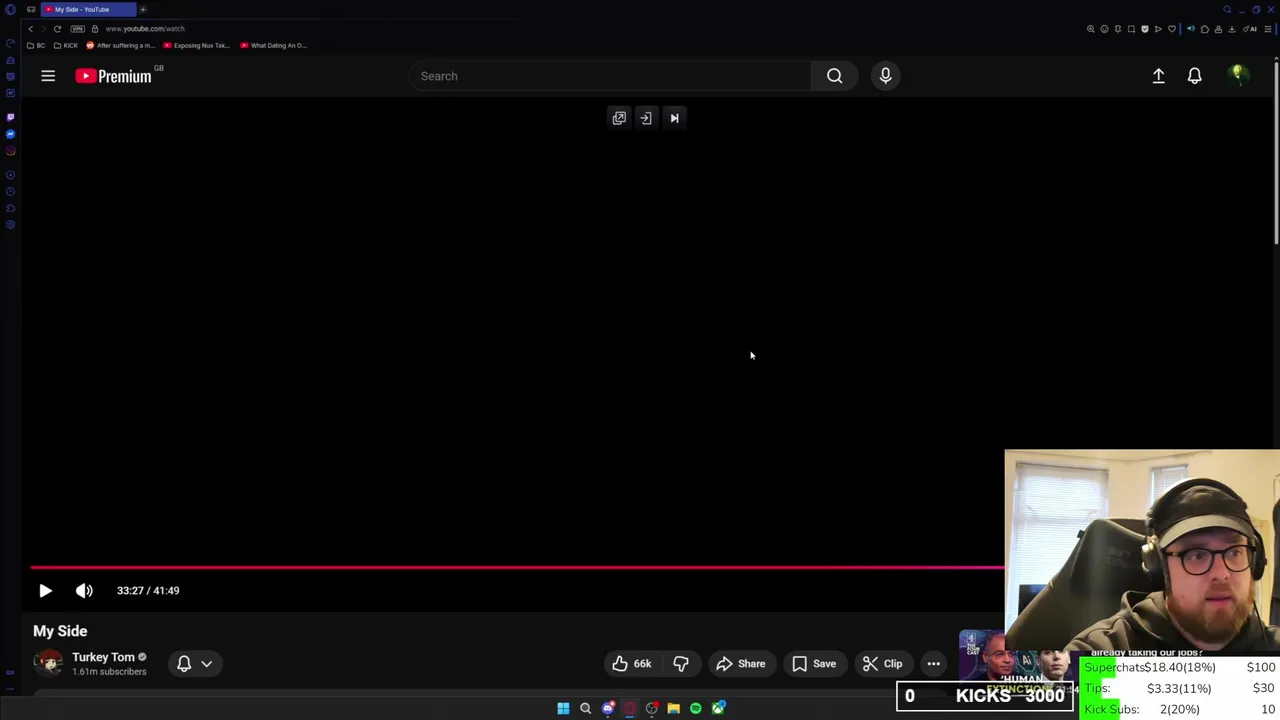Open the notifications bell in the header
Image resolution: width=1280 pixels, height=720 pixels.
[1194, 76]
